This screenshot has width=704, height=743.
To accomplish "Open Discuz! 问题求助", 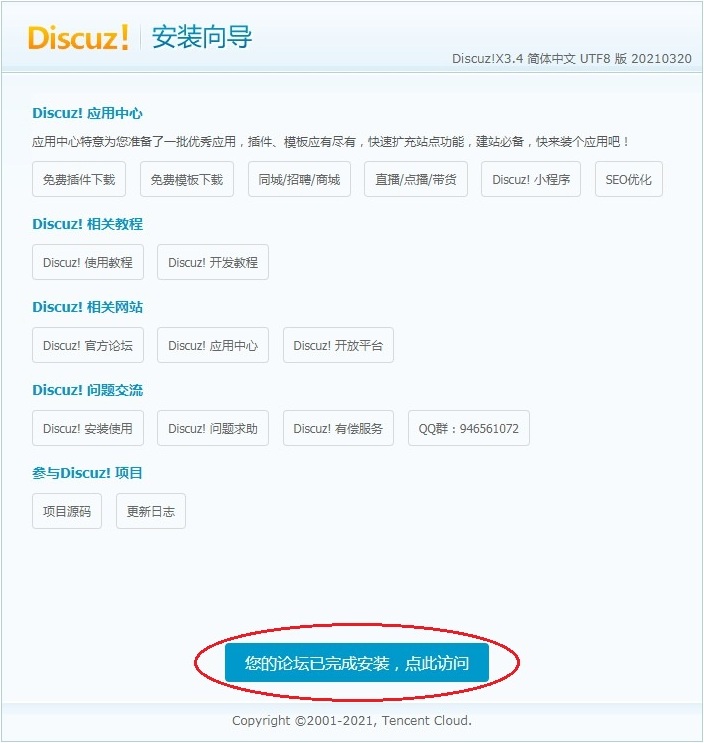I will [213, 428].
